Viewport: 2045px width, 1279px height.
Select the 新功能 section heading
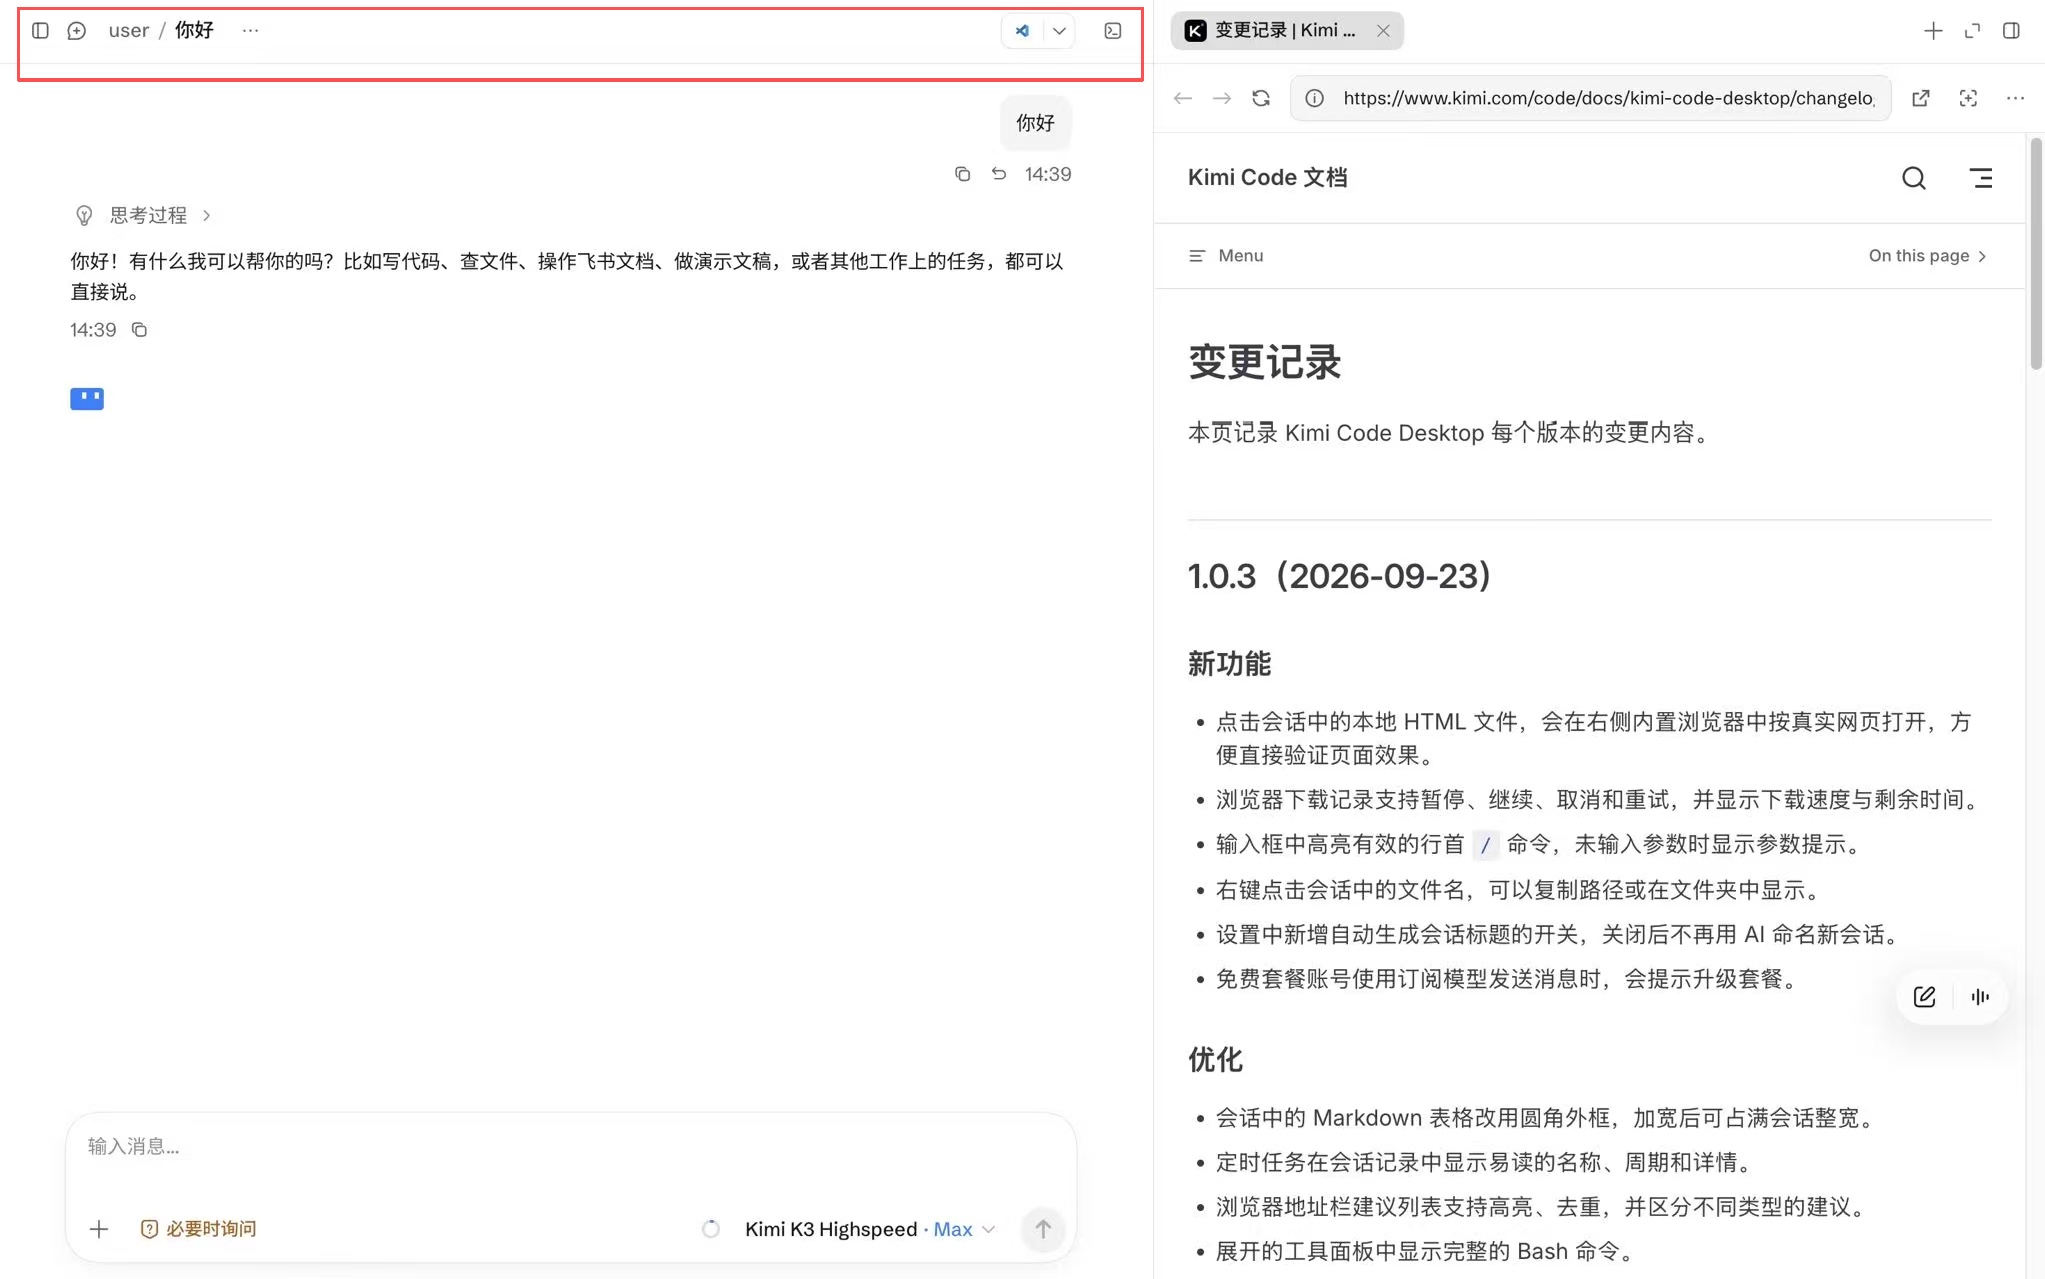(x=1229, y=664)
